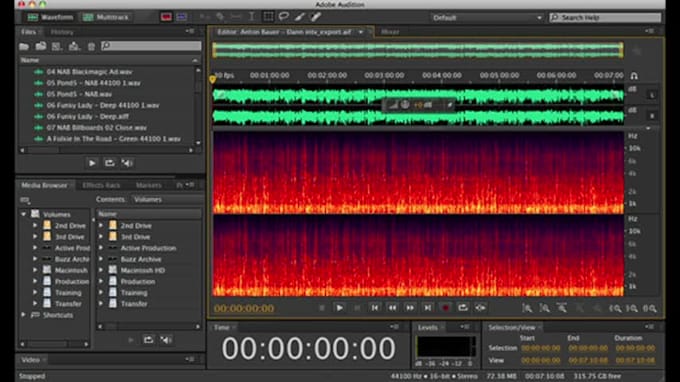Toggle Loop Playback in transport
Image resolution: width=680 pixels, height=382 pixels.
[463, 308]
